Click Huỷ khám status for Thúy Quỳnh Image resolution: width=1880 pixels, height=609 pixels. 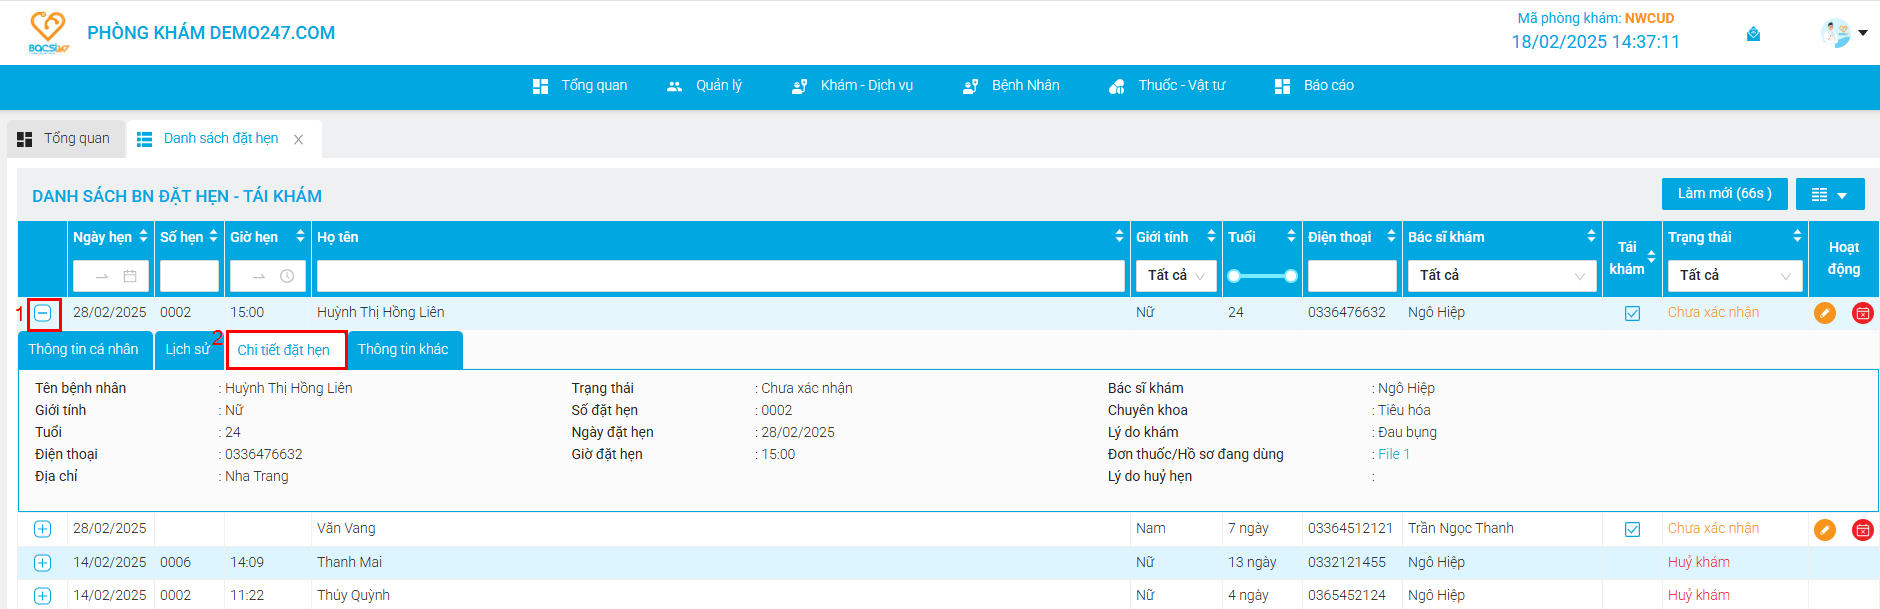coord(1699,596)
